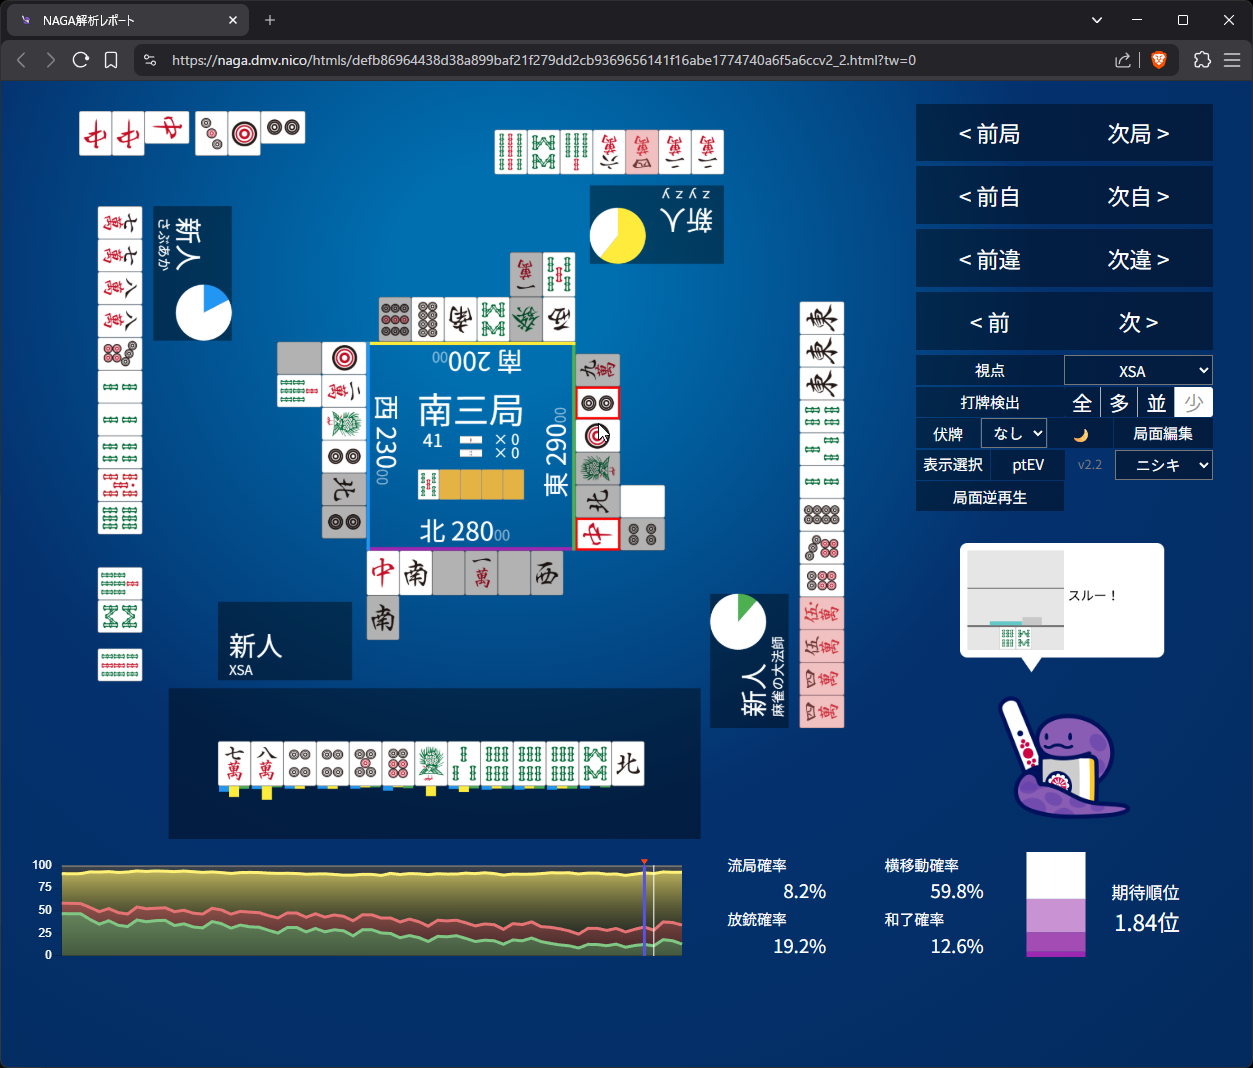
Task: Go to next round with 次局 >
Action: coord(1138,134)
